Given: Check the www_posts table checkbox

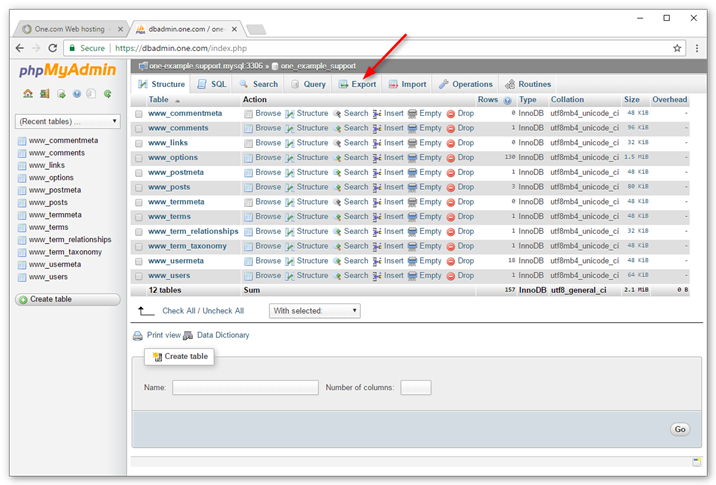Looking at the screenshot, I should [x=139, y=188].
